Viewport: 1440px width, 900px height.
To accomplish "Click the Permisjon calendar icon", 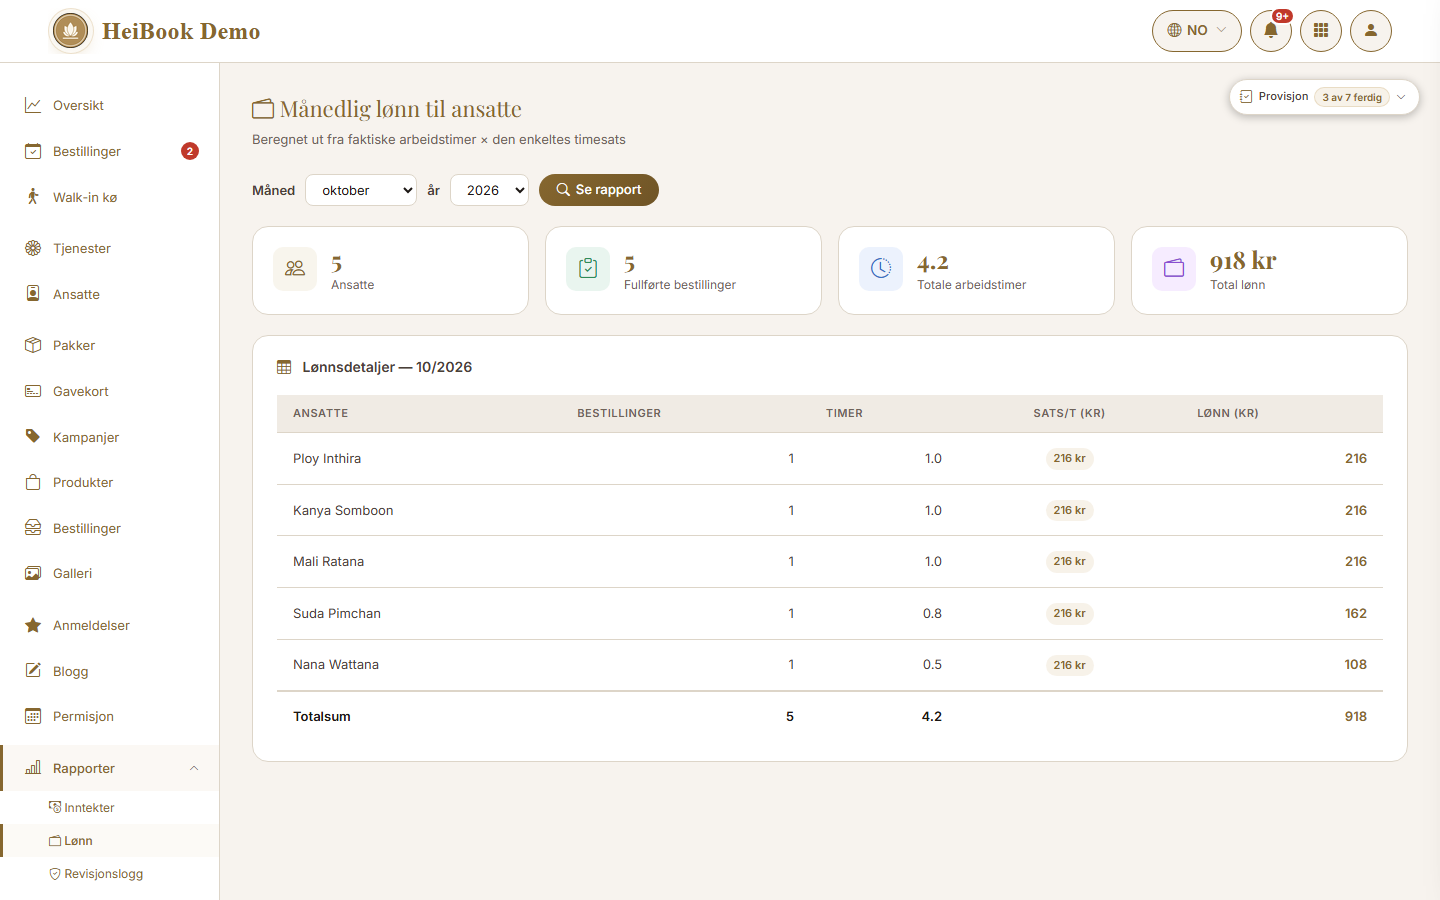I will 33,716.
